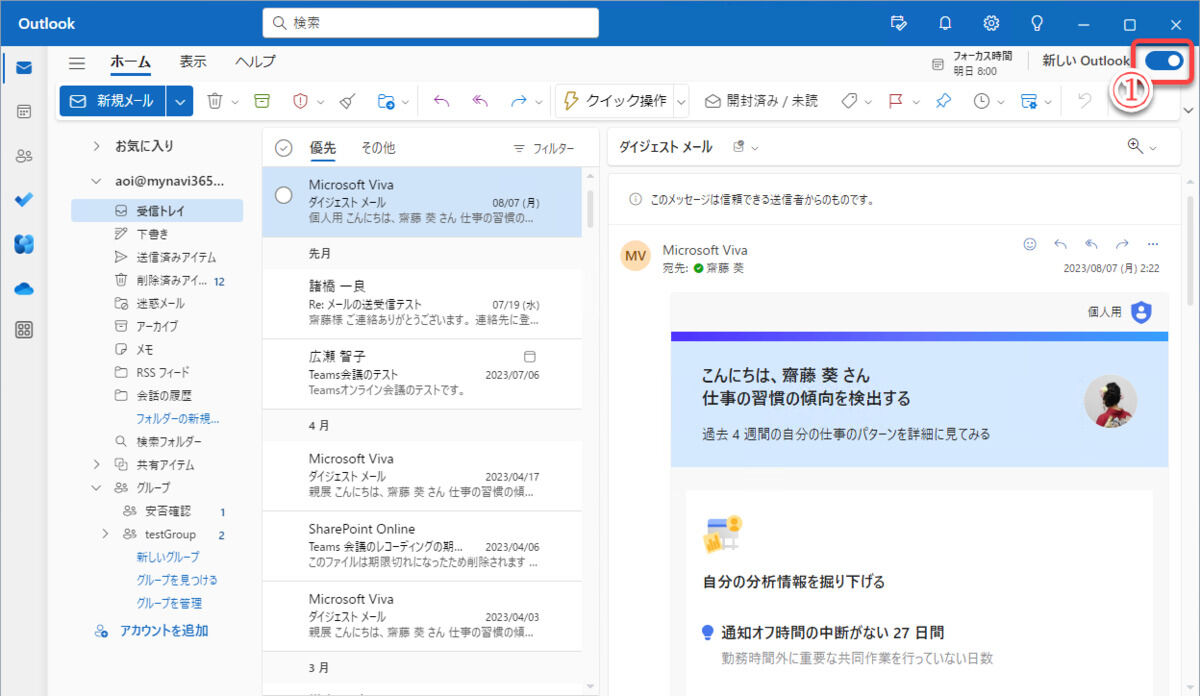Screen dimensions: 1200x696
Task: Click the 検索 search box
Action: 431,23
